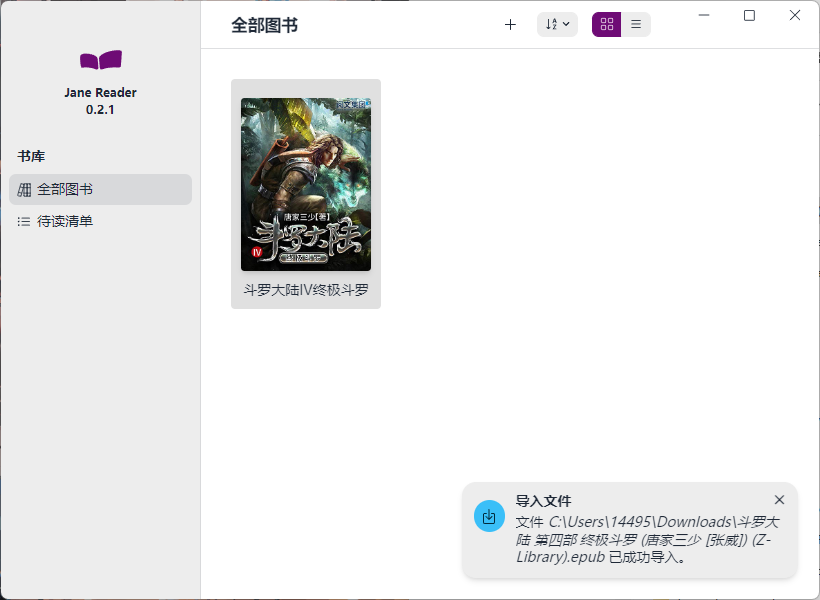Click the book title 斗罗大陆IV终极斗罗
This screenshot has height=600, width=820.
click(x=306, y=290)
